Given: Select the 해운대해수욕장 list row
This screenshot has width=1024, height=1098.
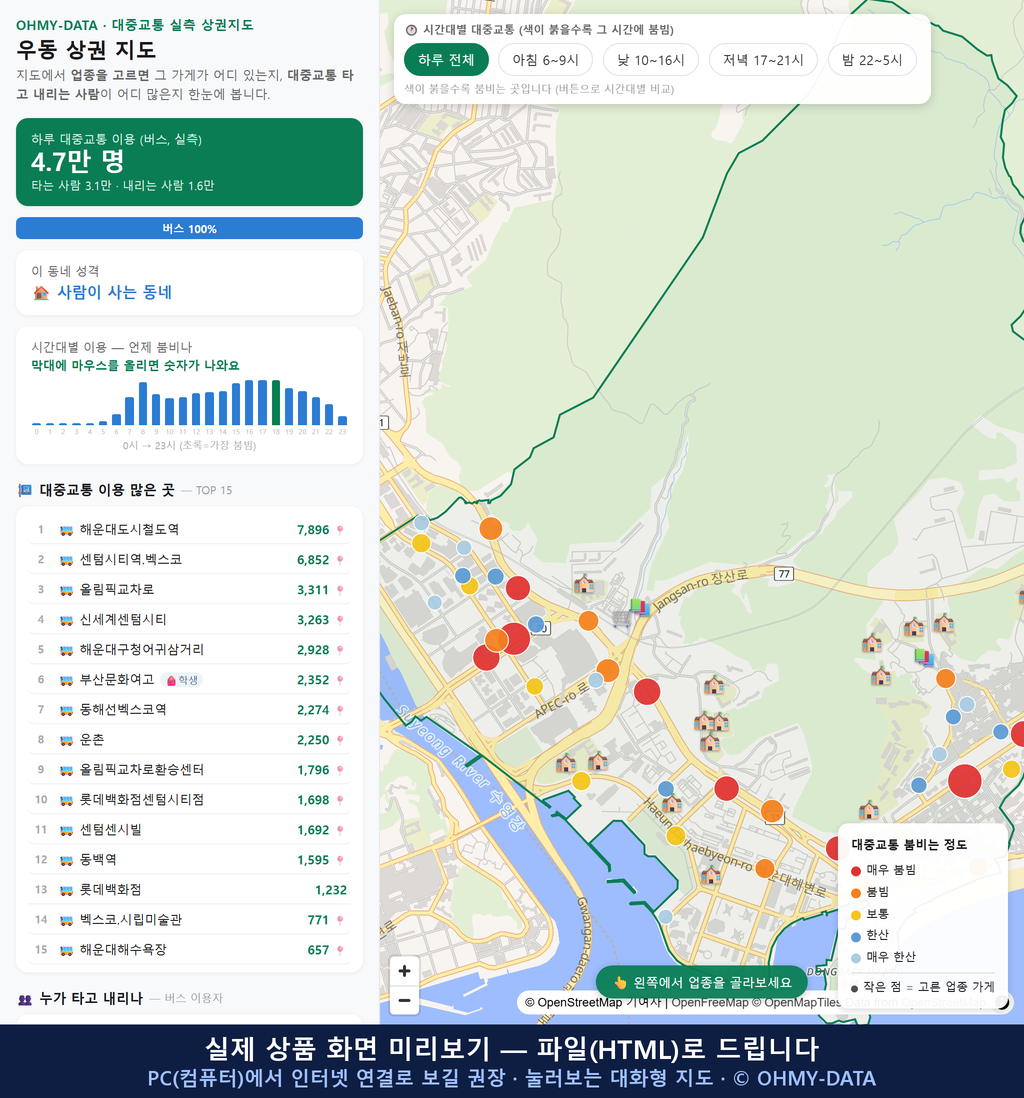Looking at the screenshot, I should [x=189, y=950].
